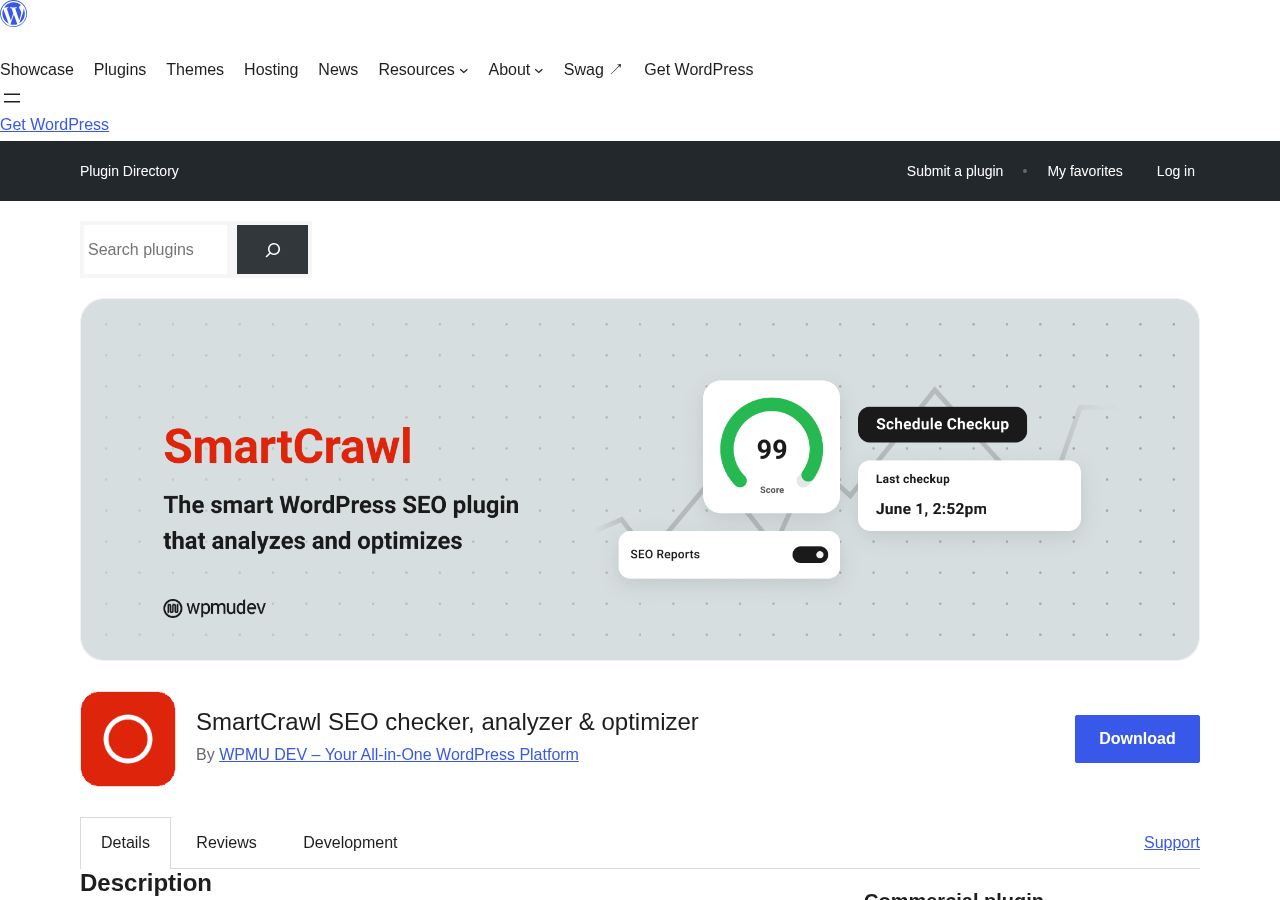Open the Themes nav item
1280x900 pixels.
point(195,70)
